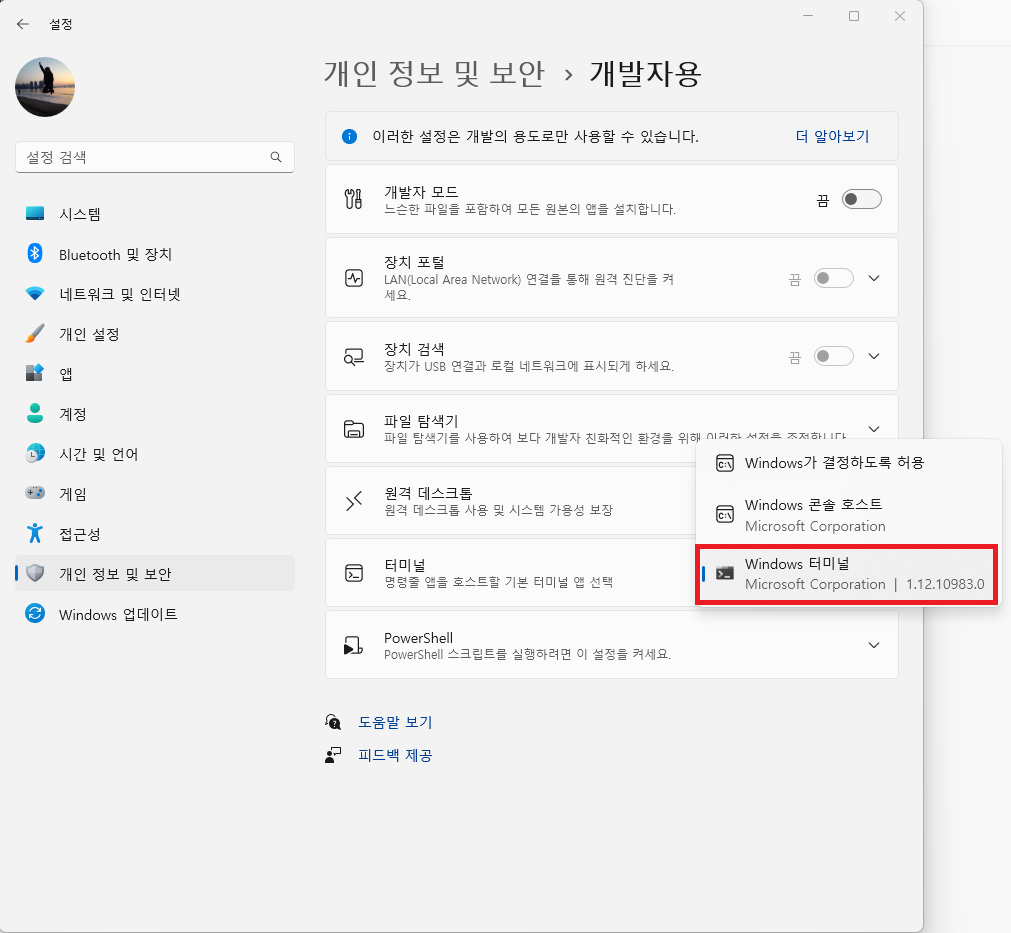Viewport: 1011px width, 933px height.
Task: Click the 파일 탐색기 setting title
Action: (x=421, y=420)
